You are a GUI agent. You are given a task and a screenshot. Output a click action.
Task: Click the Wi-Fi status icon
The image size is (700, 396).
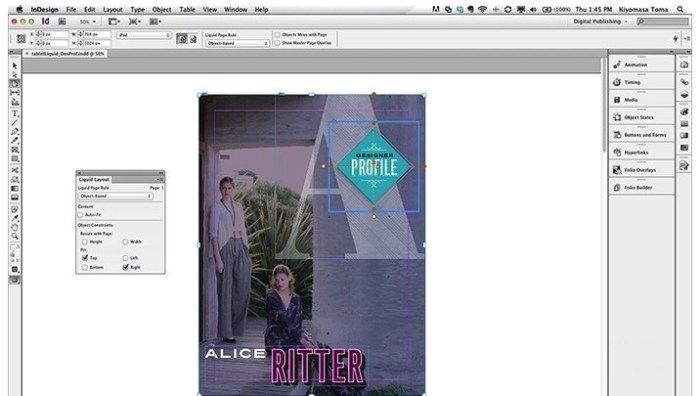click(482, 9)
